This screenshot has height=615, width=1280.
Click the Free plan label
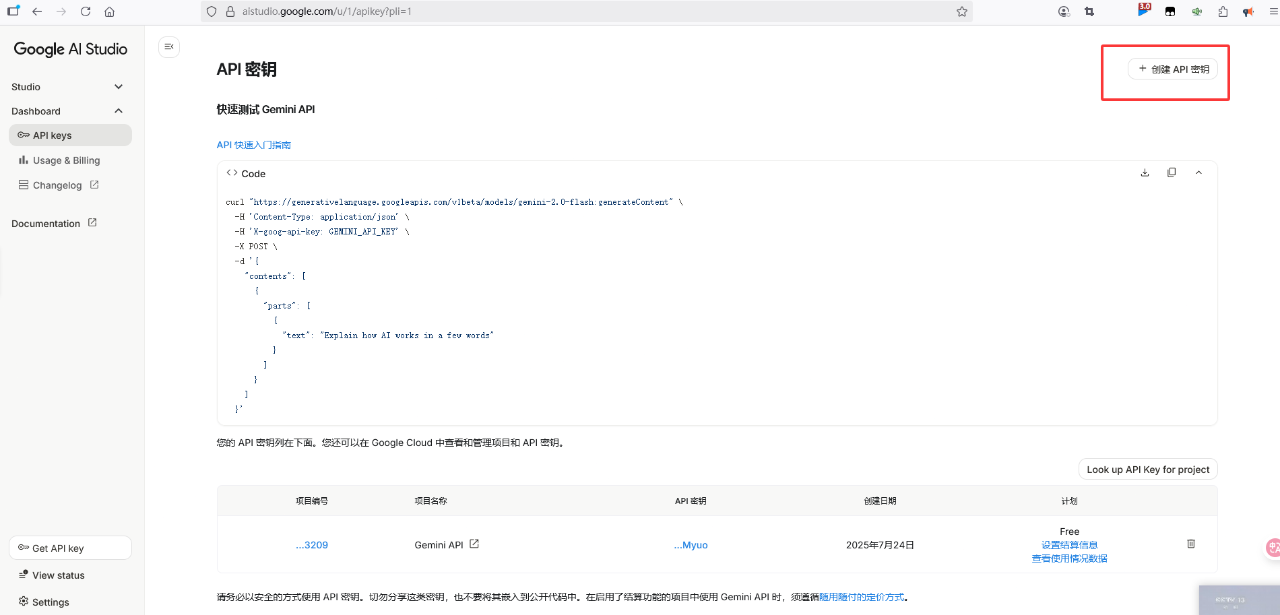(1070, 531)
